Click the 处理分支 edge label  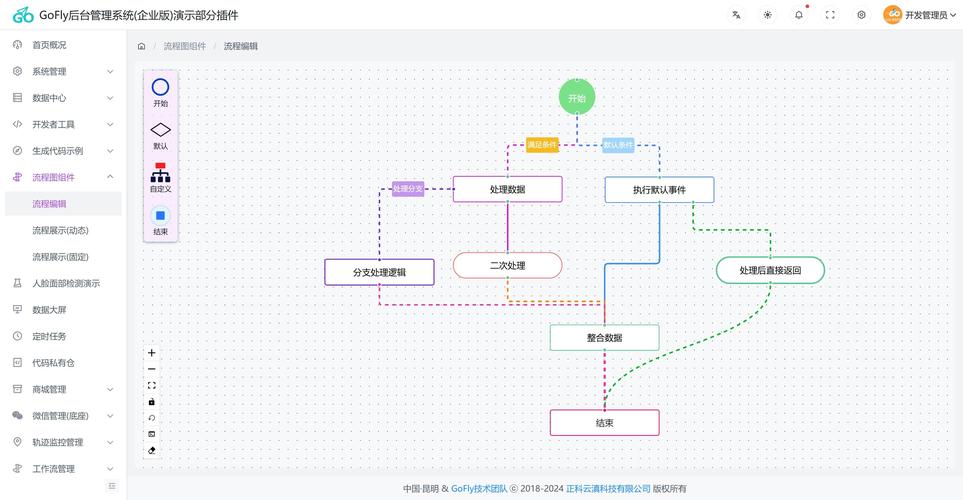pos(408,189)
